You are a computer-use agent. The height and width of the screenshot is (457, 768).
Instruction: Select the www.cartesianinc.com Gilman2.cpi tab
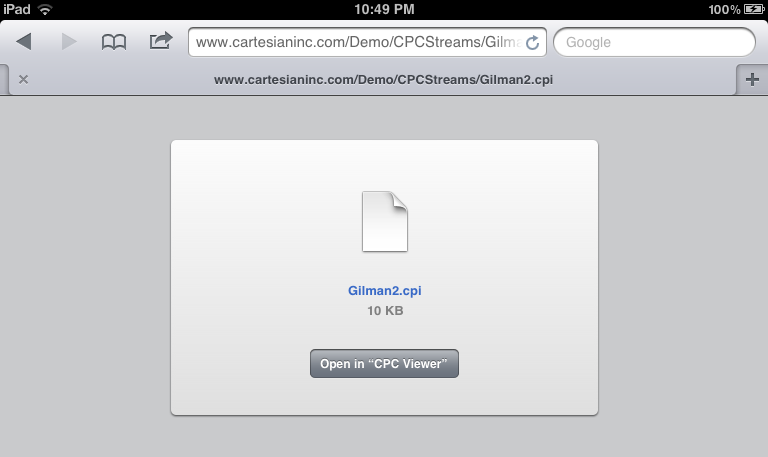383,80
